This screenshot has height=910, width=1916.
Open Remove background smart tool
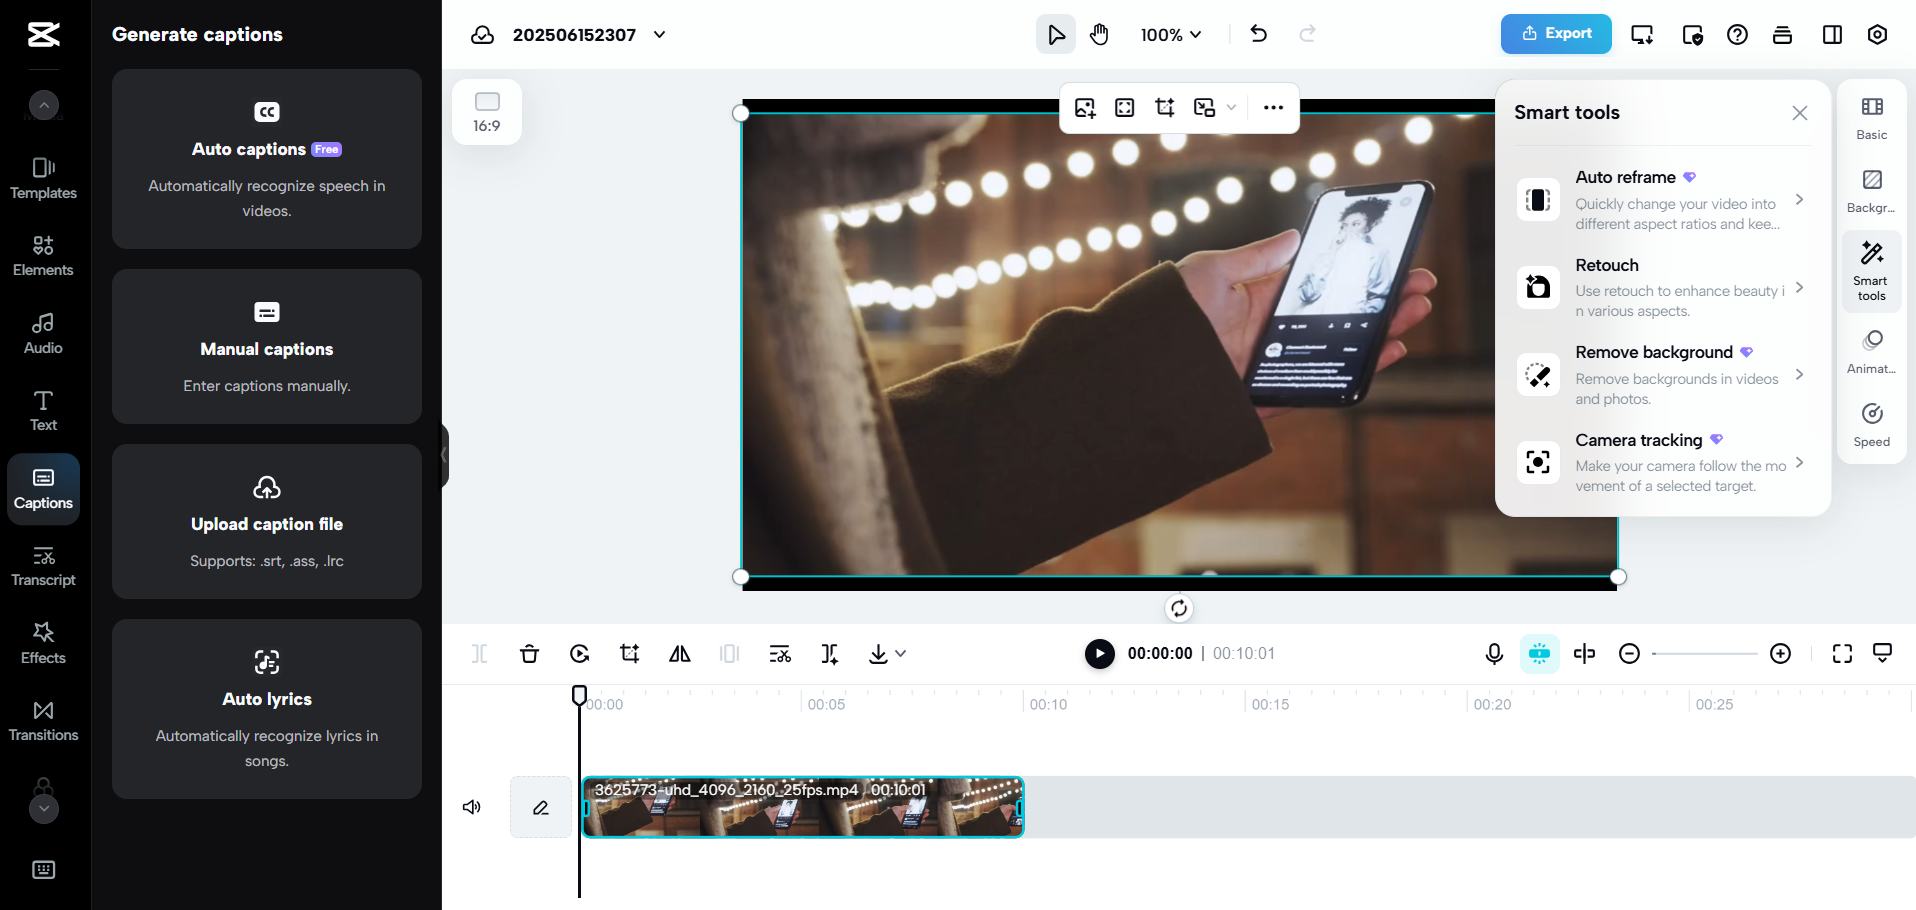click(1663, 375)
